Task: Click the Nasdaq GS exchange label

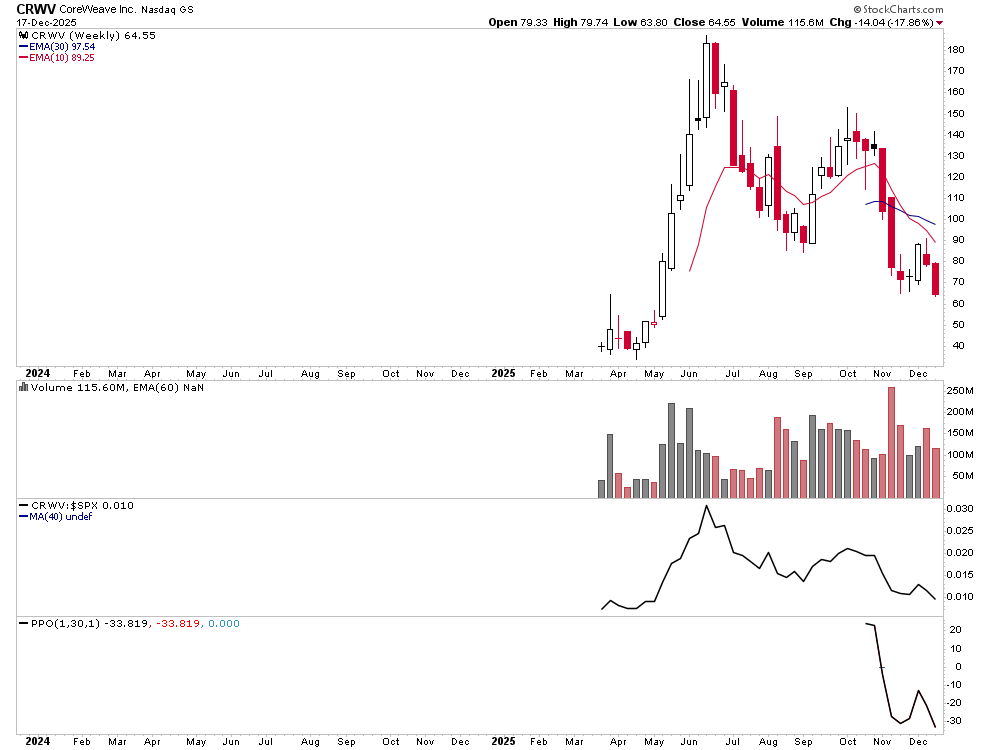Action: tap(167, 9)
